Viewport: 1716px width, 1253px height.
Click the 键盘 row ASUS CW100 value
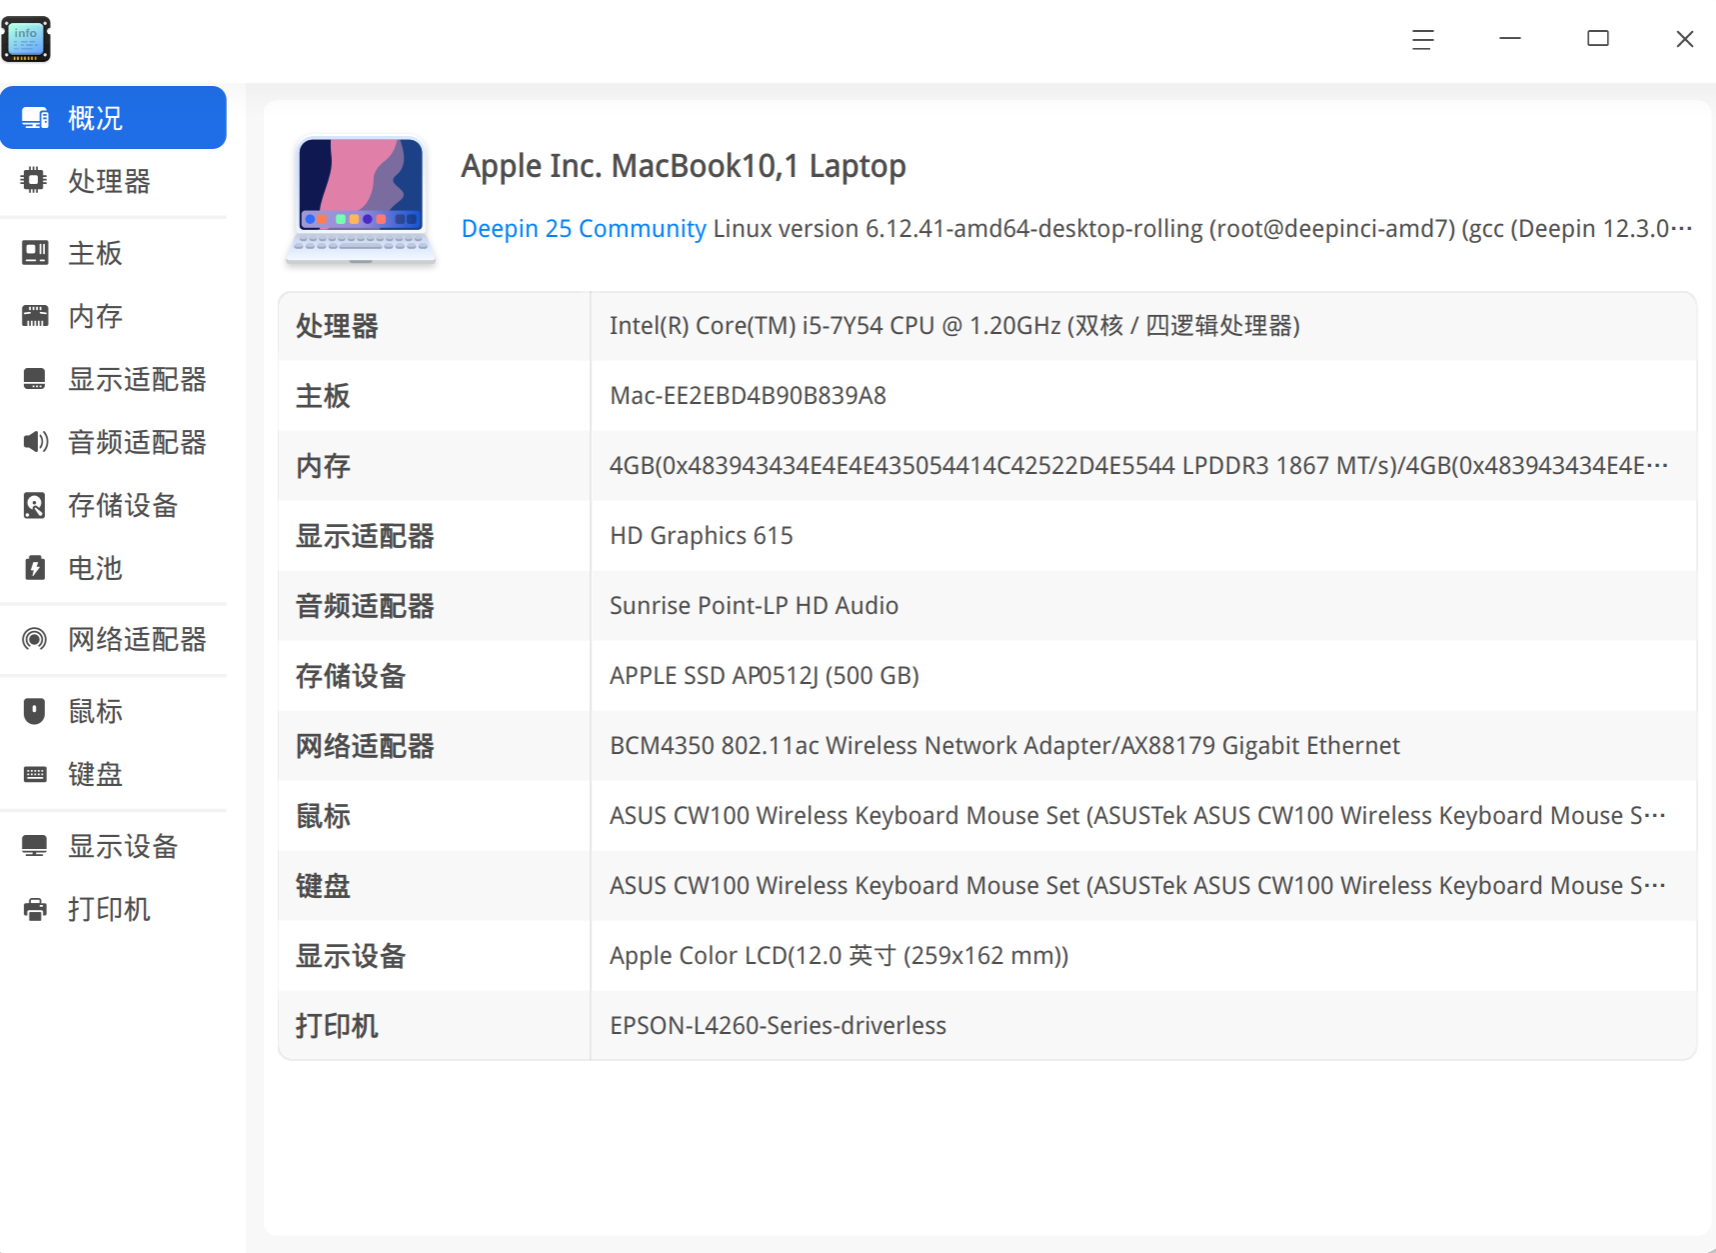coord(1138,886)
